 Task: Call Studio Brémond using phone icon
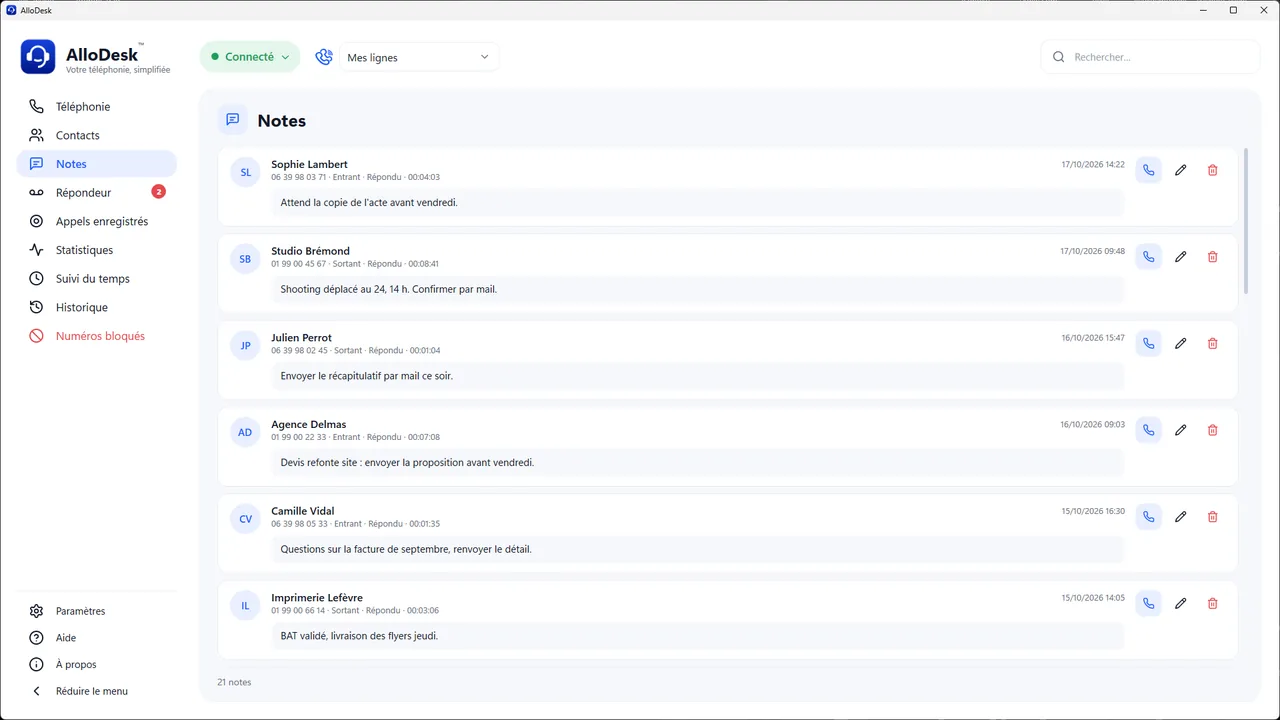coord(1149,257)
